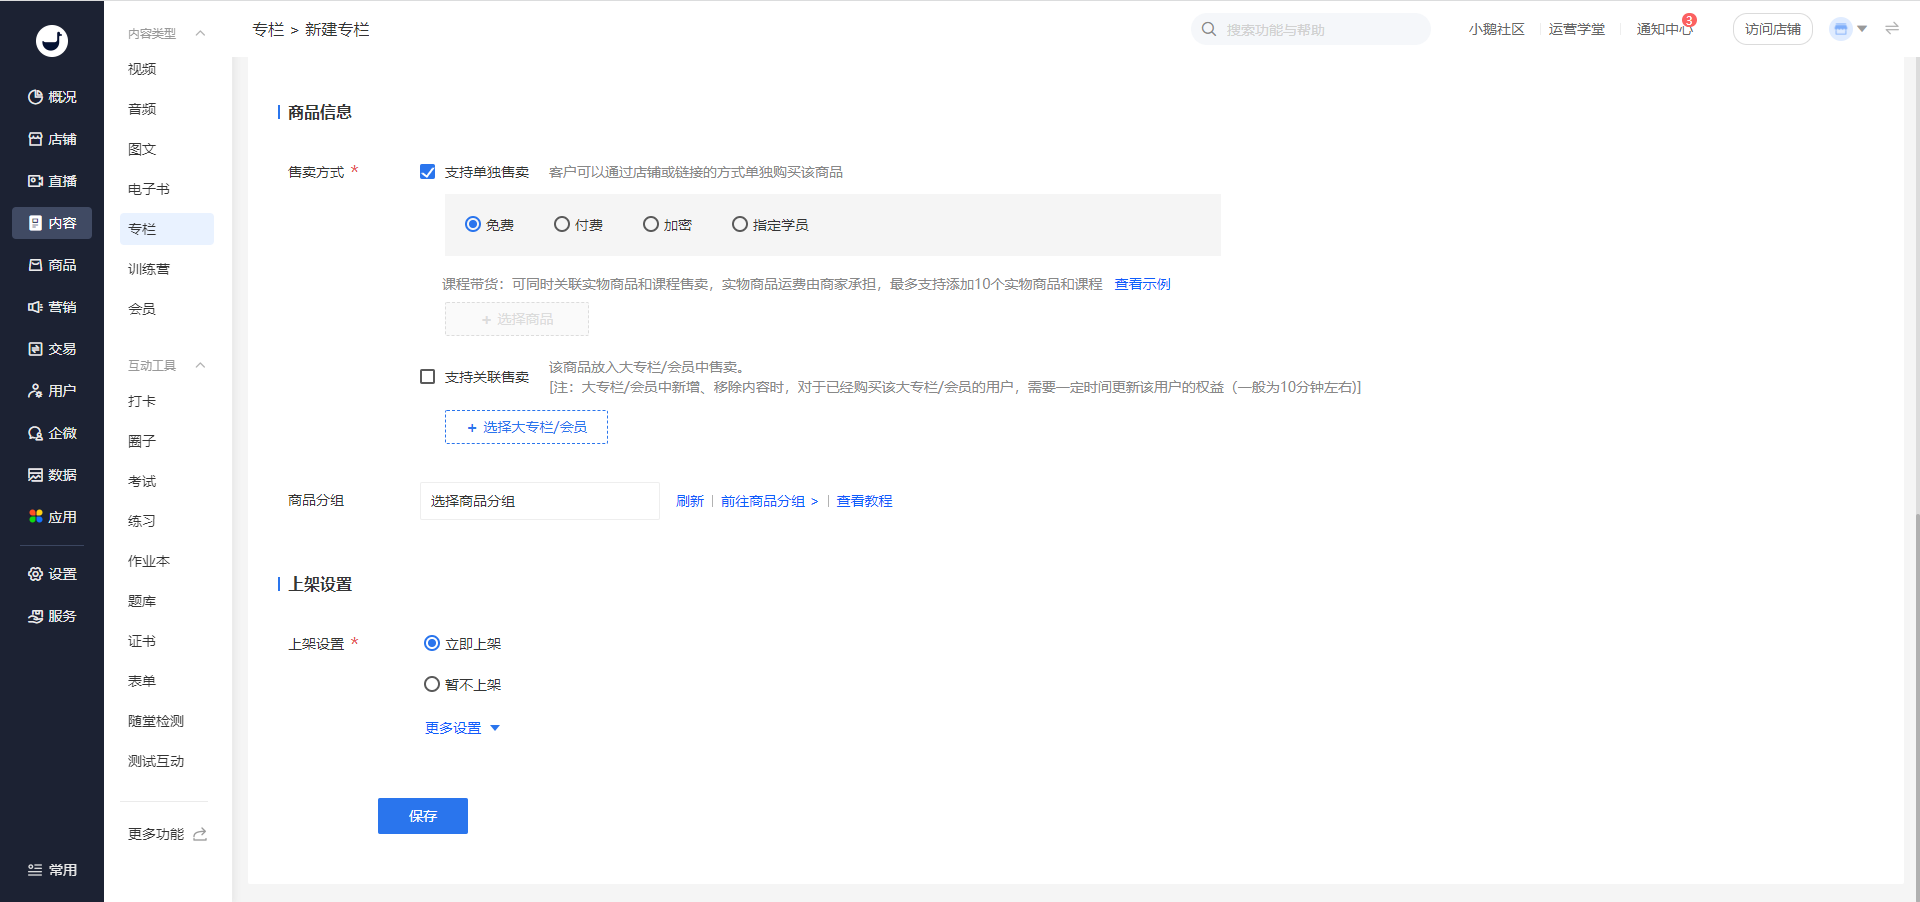Collapse the 内容类型 section
The height and width of the screenshot is (902, 1920).
[200, 33]
